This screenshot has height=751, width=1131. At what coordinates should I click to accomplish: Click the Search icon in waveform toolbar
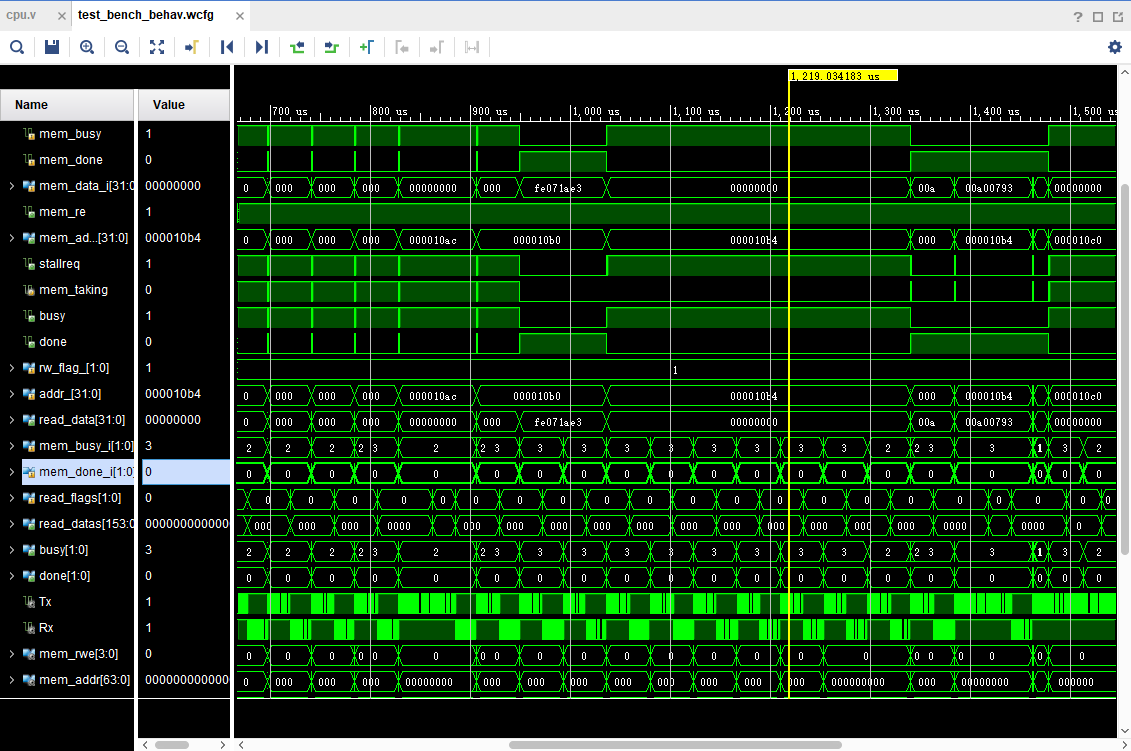17,48
